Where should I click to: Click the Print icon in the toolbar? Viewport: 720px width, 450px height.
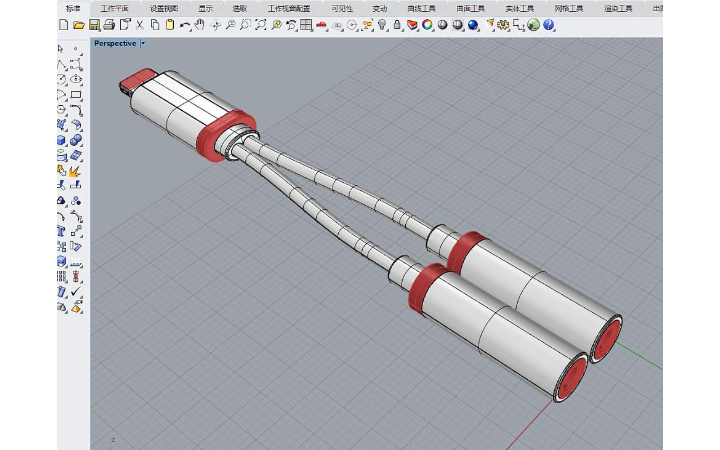[109, 24]
